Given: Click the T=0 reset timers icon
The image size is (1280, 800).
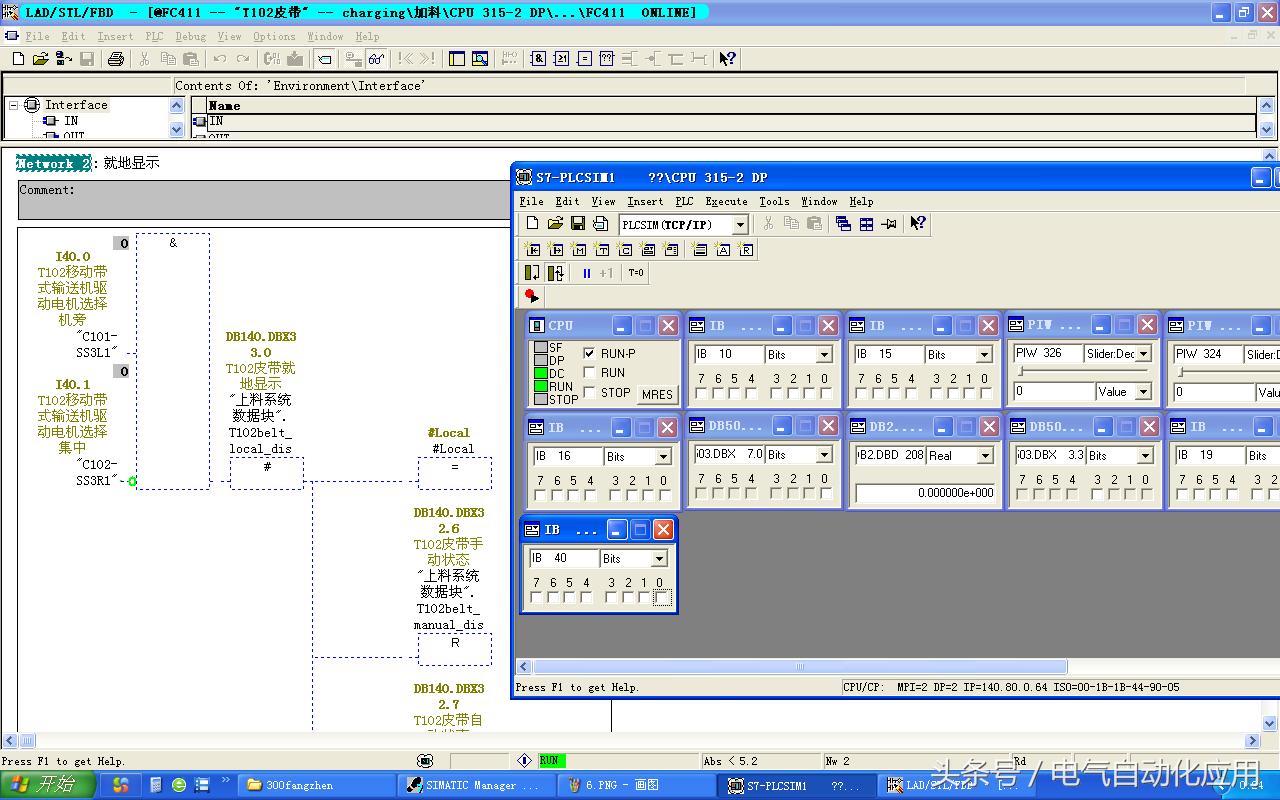Looking at the screenshot, I should coord(636,272).
